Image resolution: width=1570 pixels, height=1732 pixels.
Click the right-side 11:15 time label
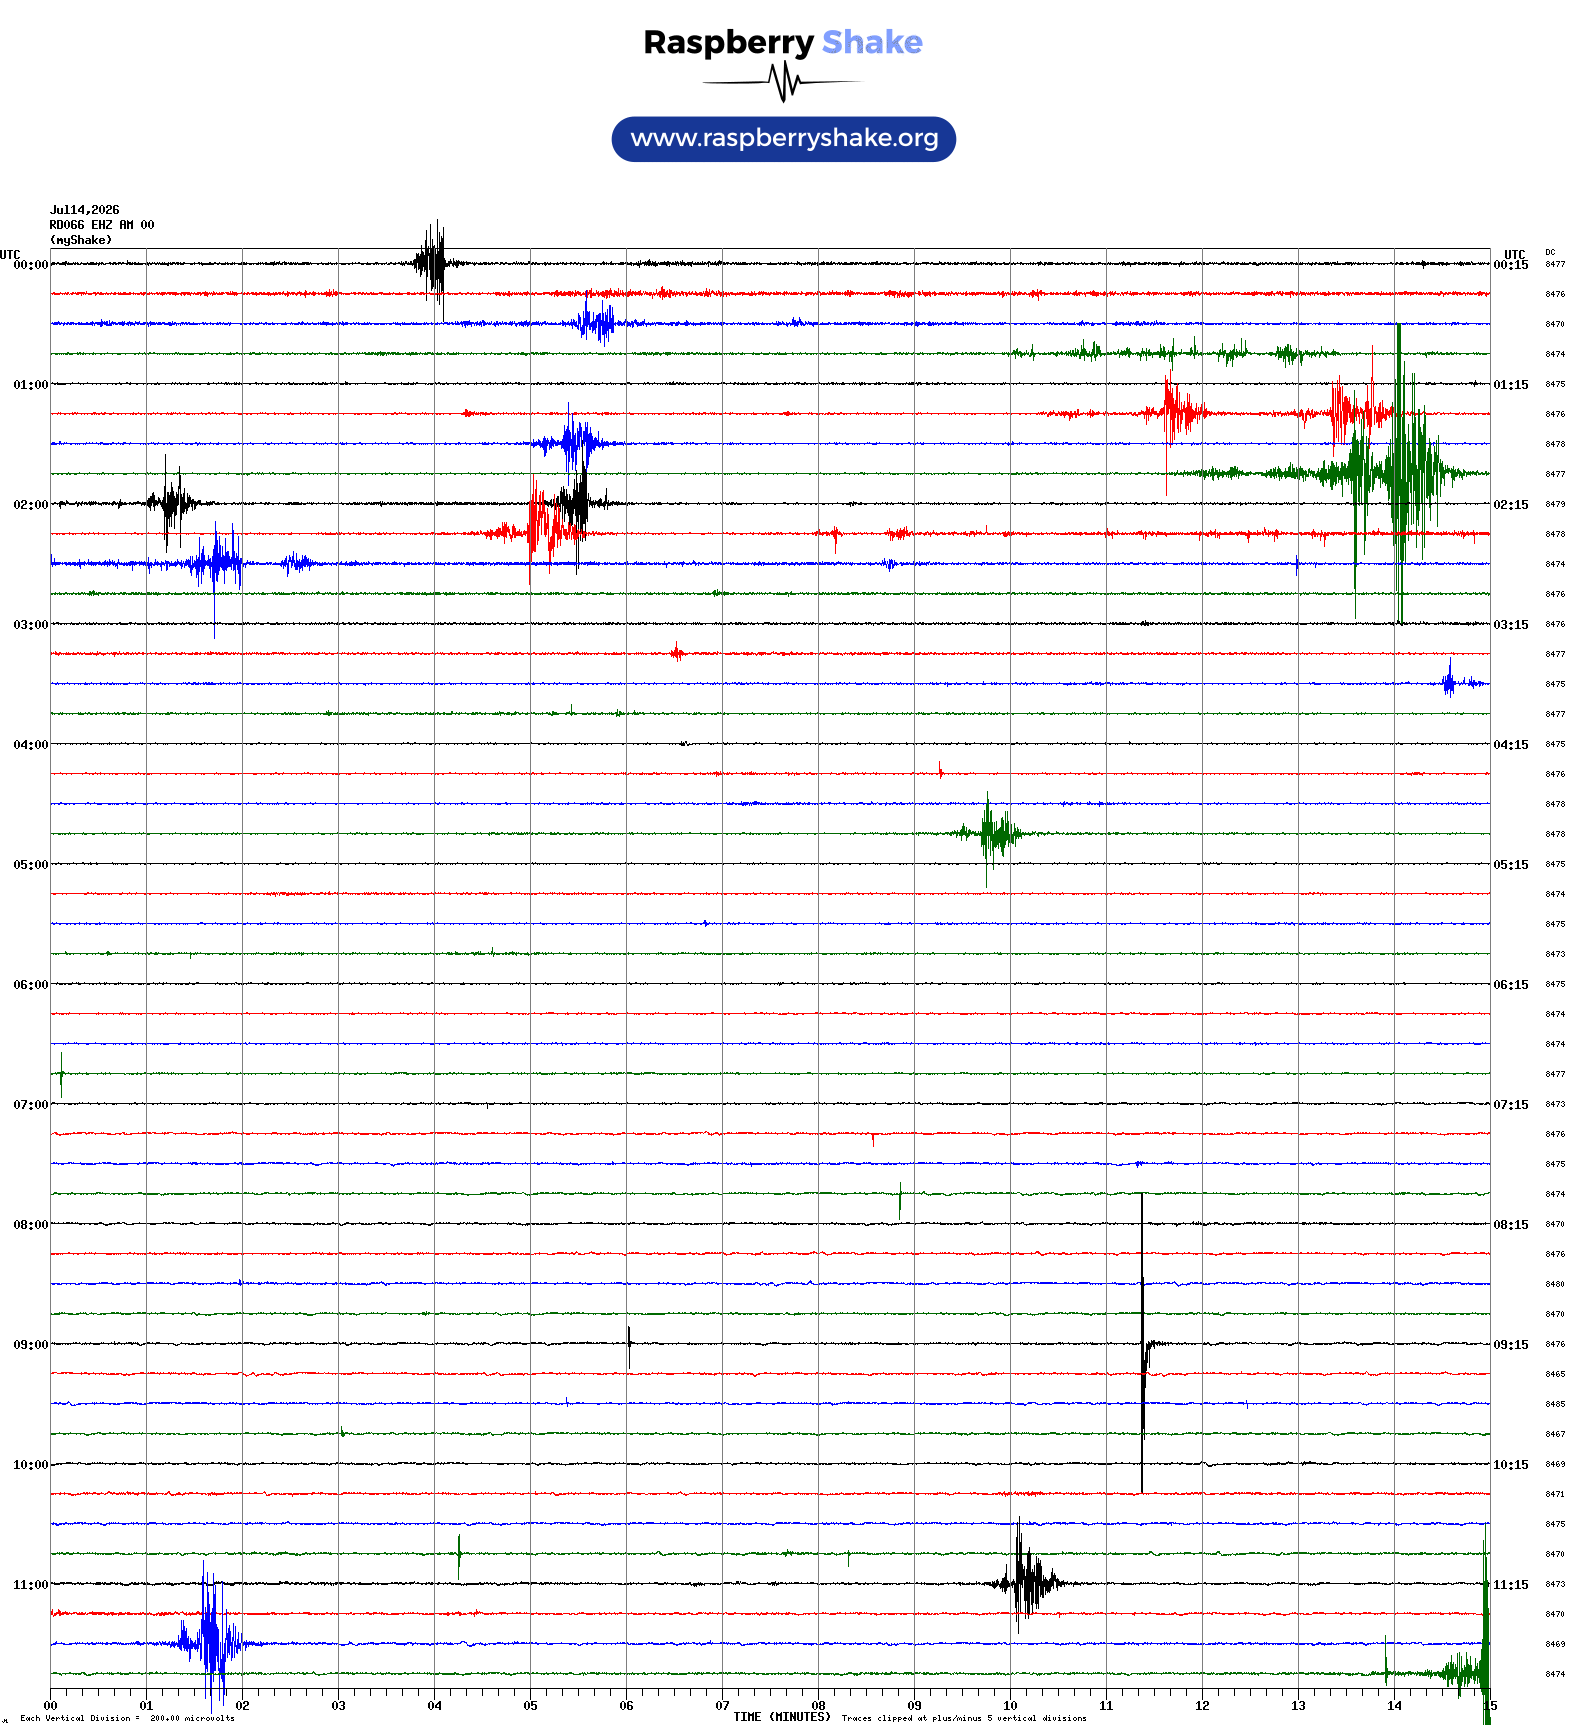(x=1511, y=1585)
